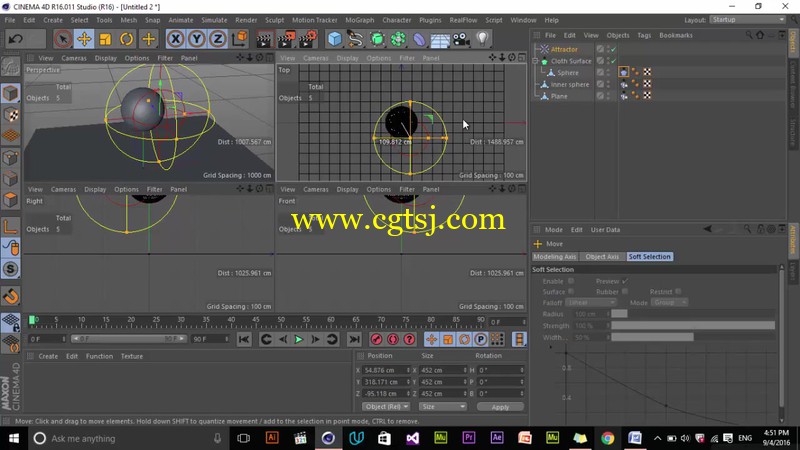
Task: Play the animation forward
Action: pos(299,339)
